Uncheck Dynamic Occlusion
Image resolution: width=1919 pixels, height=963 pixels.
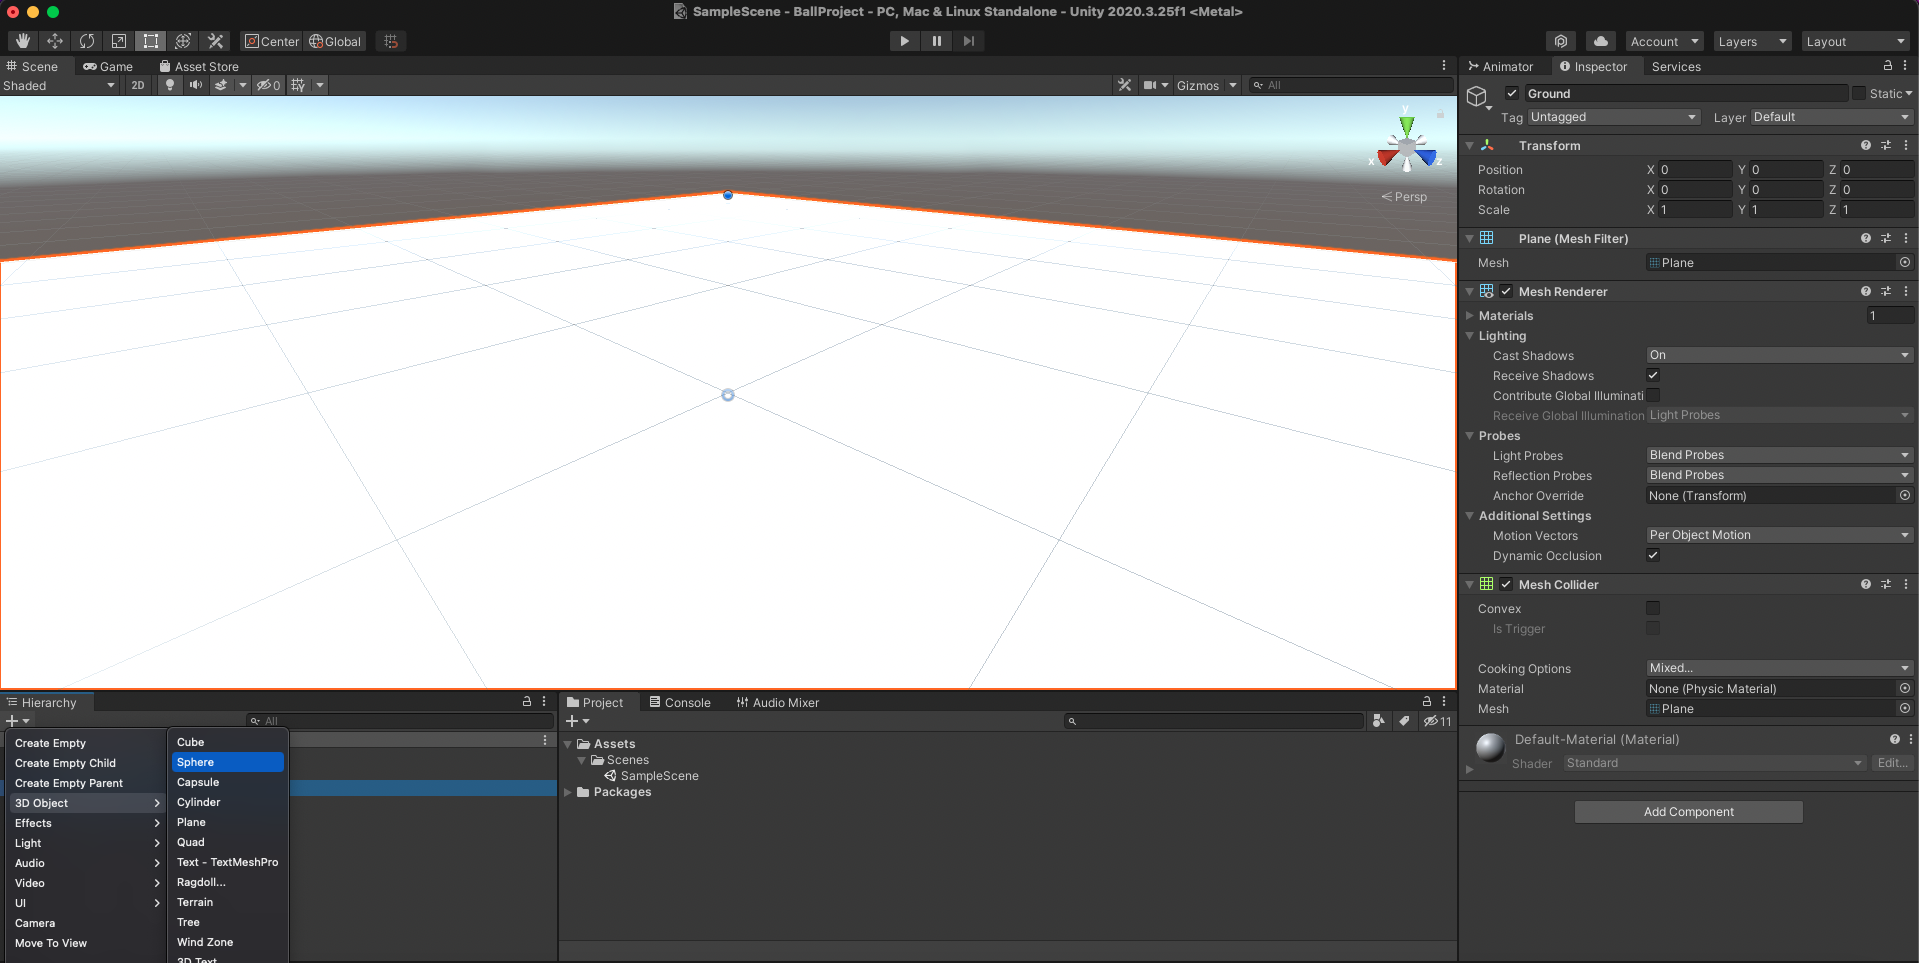(1653, 555)
